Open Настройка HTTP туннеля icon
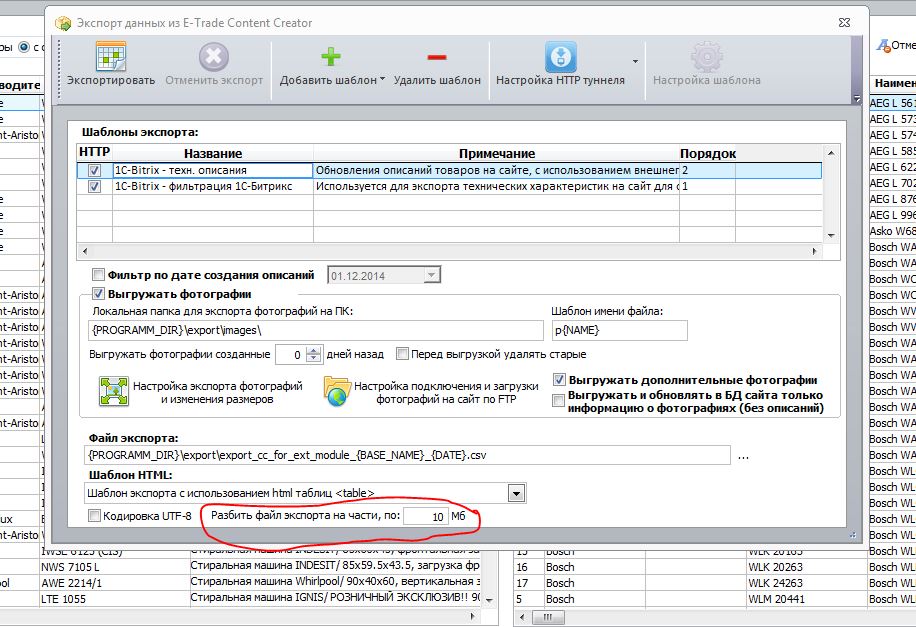This screenshot has width=916, height=627. pyautogui.click(x=560, y=57)
